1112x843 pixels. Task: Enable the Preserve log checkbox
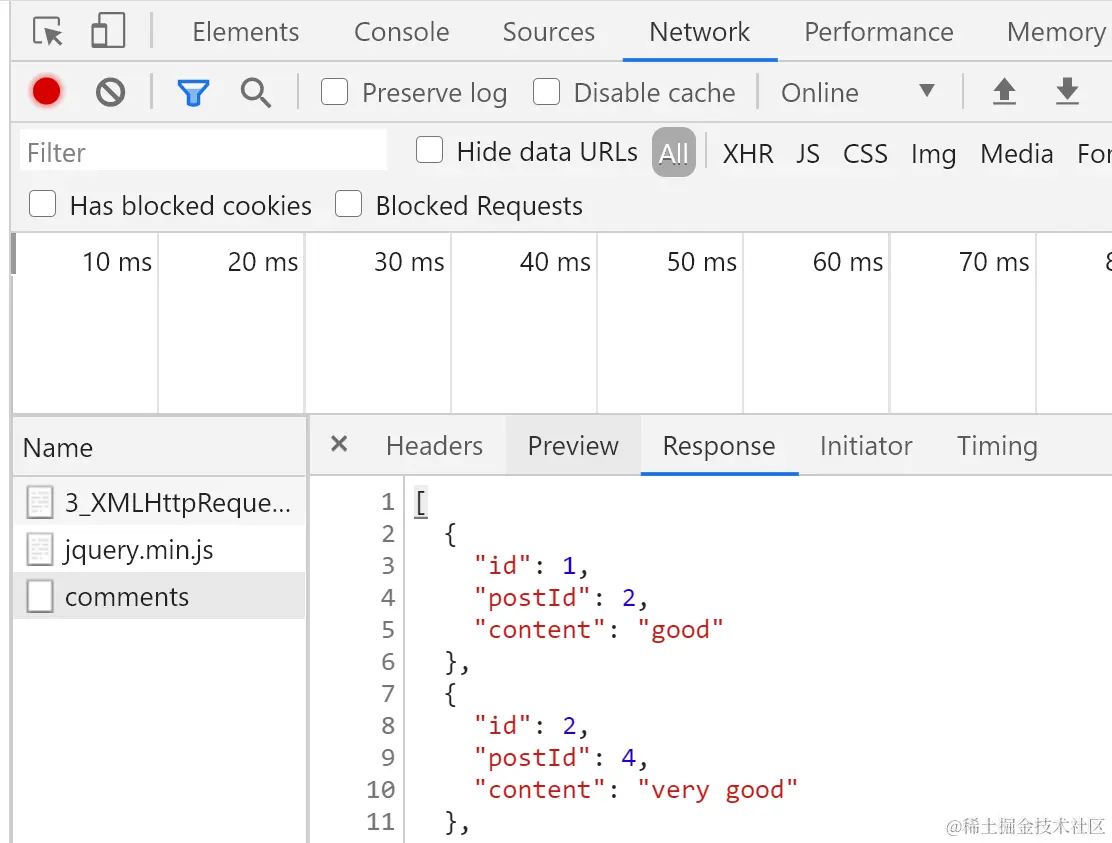335,93
